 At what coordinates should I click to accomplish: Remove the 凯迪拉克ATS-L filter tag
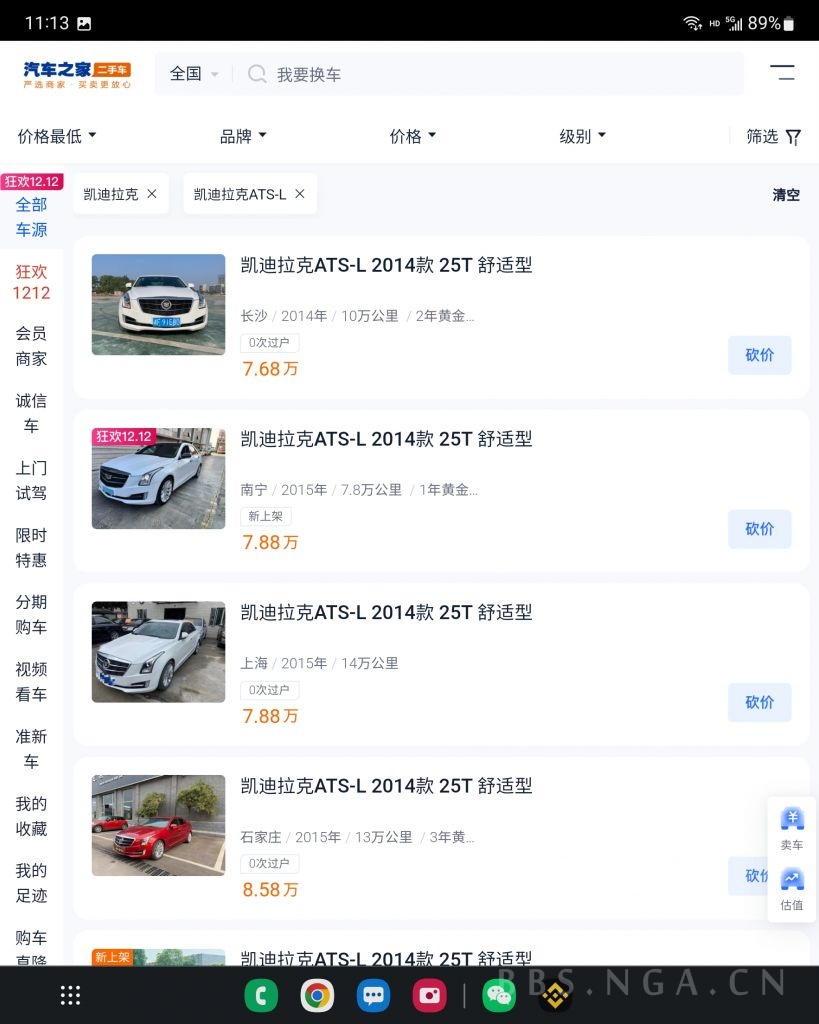[299, 194]
